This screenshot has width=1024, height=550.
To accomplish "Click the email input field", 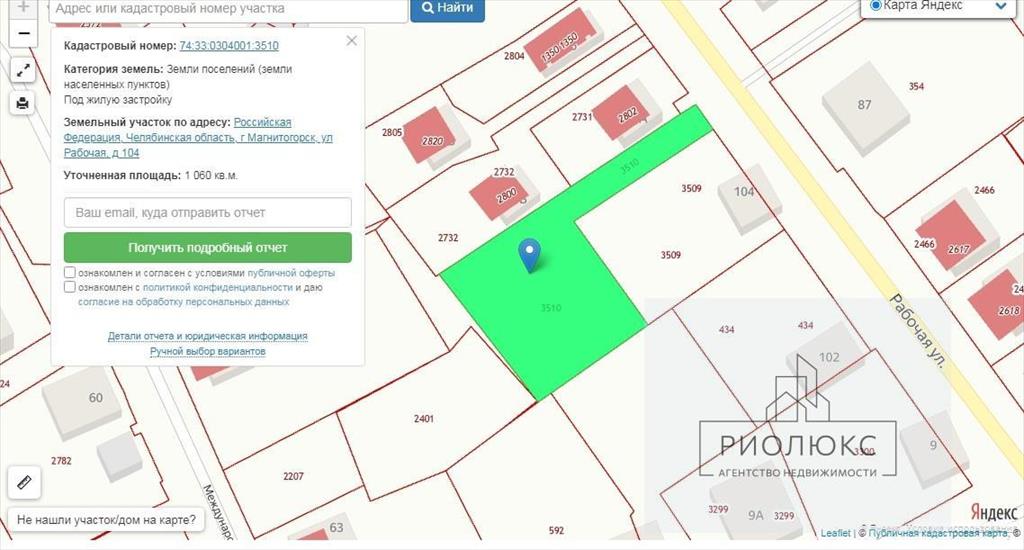I will (208, 212).
